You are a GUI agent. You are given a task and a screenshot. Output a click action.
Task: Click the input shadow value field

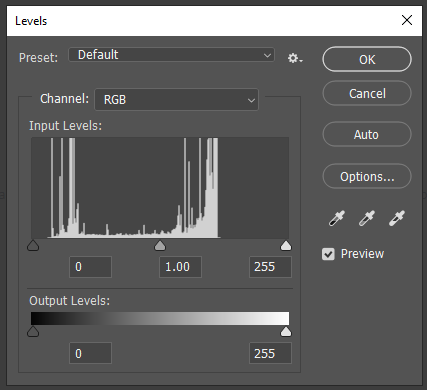coord(90,267)
